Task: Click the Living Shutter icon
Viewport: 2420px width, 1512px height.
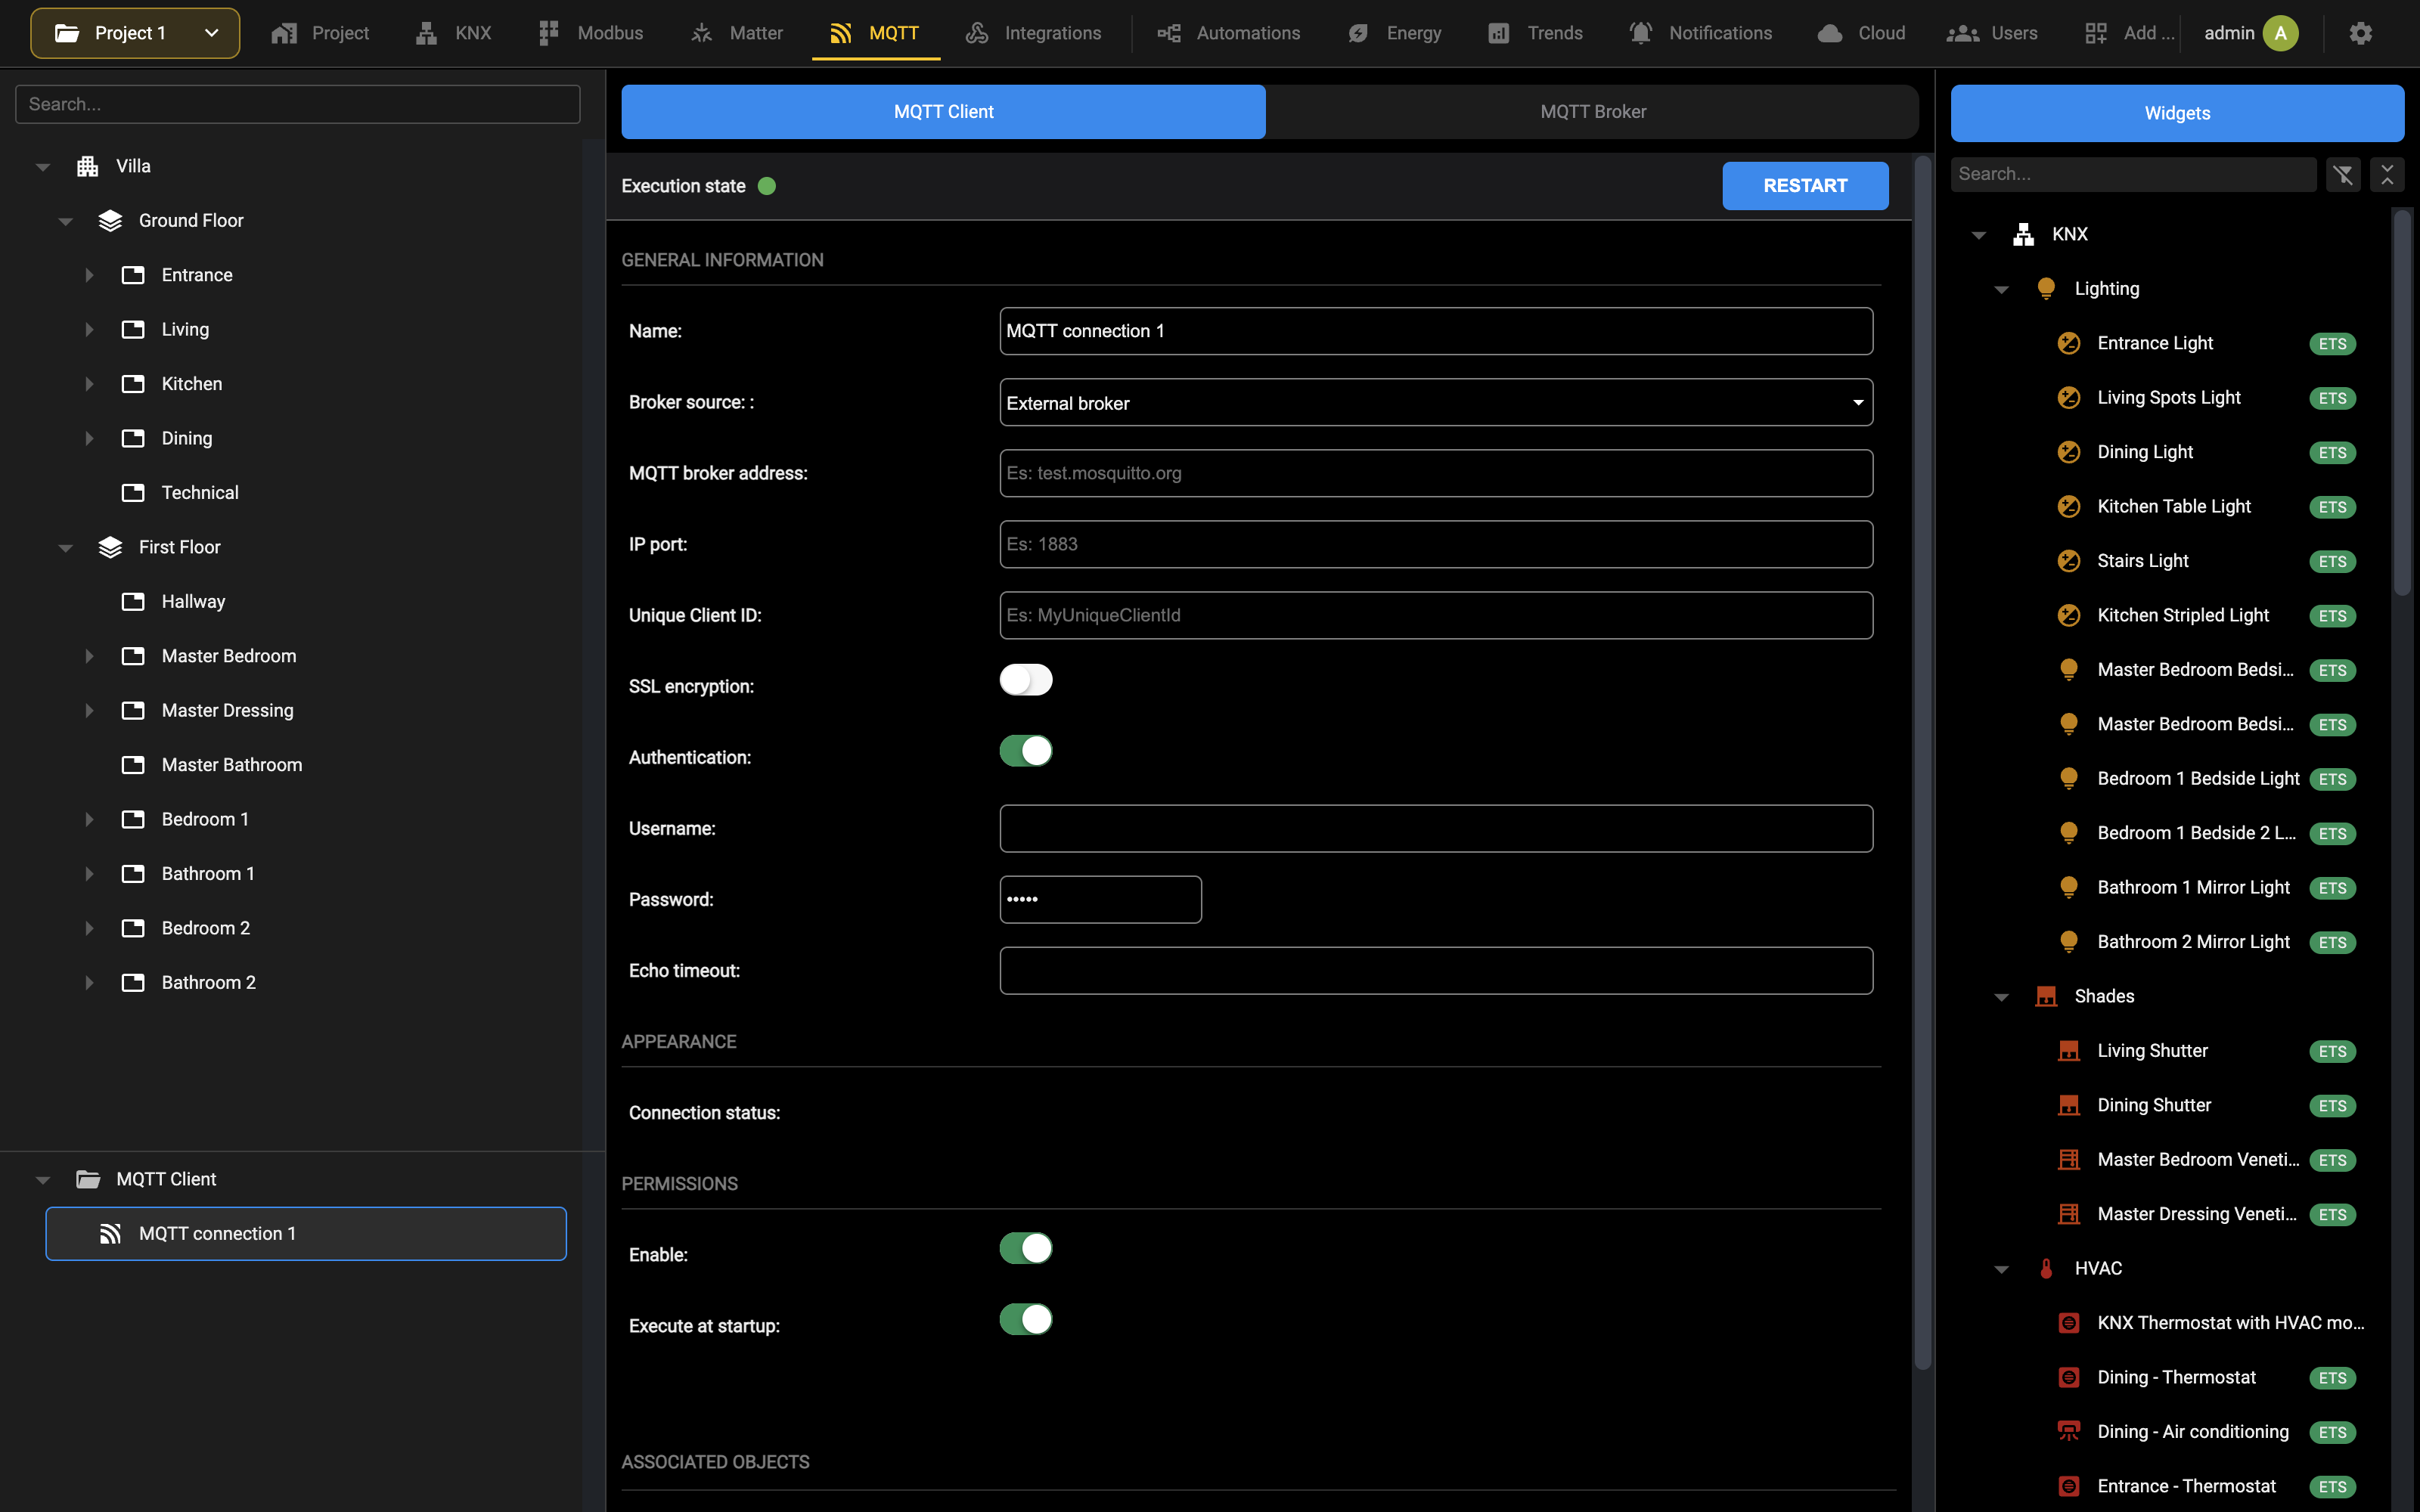Action: pyautogui.click(x=2069, y=1050)
